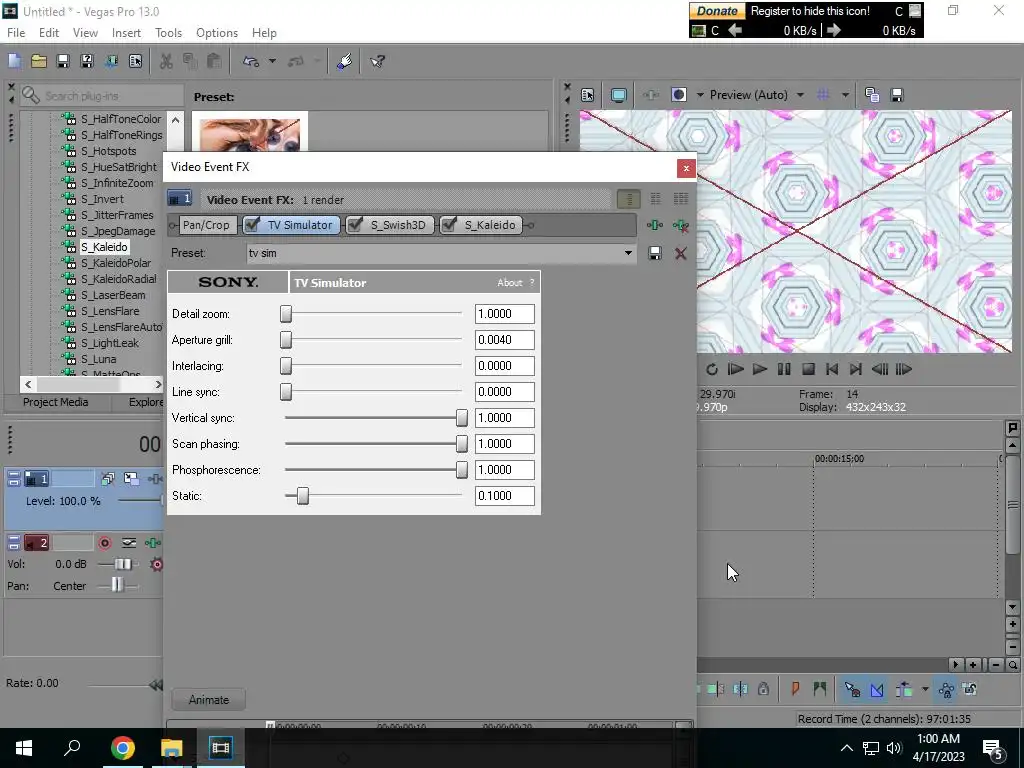This screenshot has height=768, width=1024.
Task: Open the Help menu
Action: tap(264, 33)
